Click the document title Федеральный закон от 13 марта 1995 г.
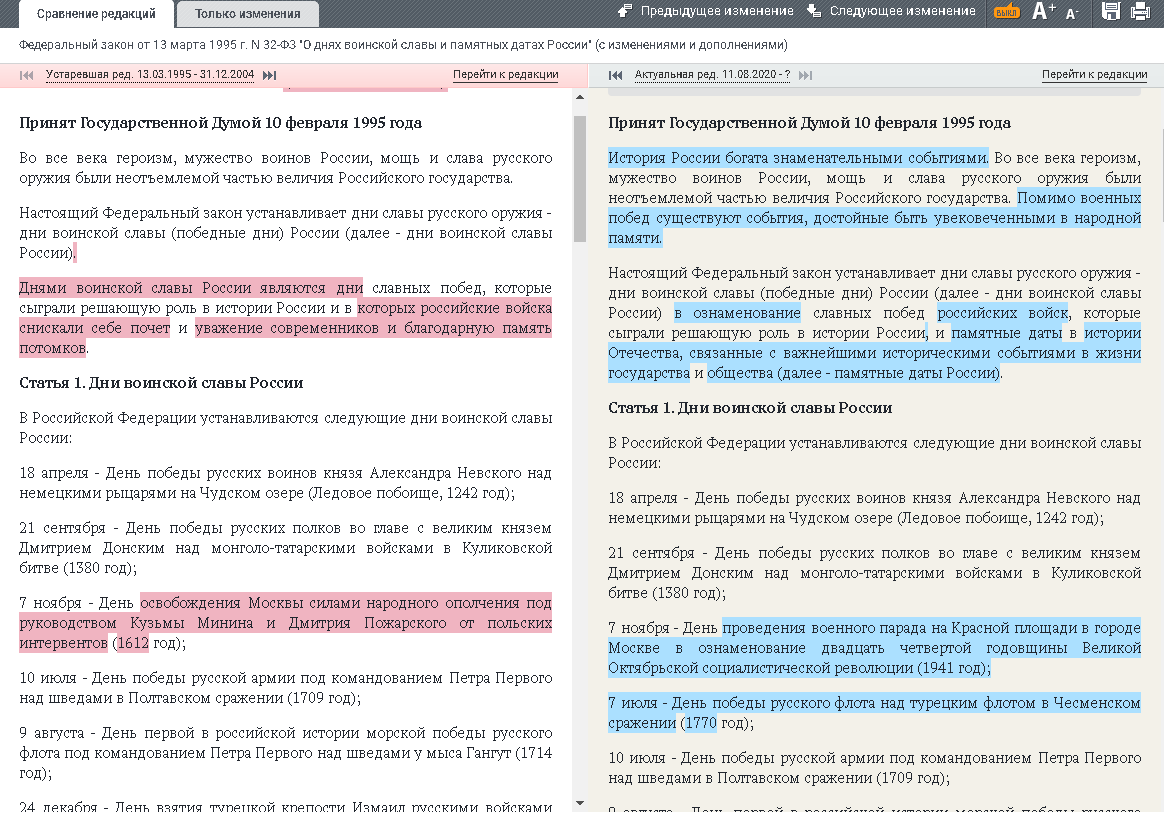 [403, 45]
